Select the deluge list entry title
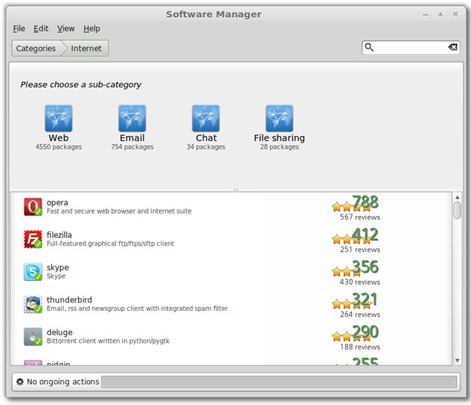 pyautogui.click(x=60, y=332)
